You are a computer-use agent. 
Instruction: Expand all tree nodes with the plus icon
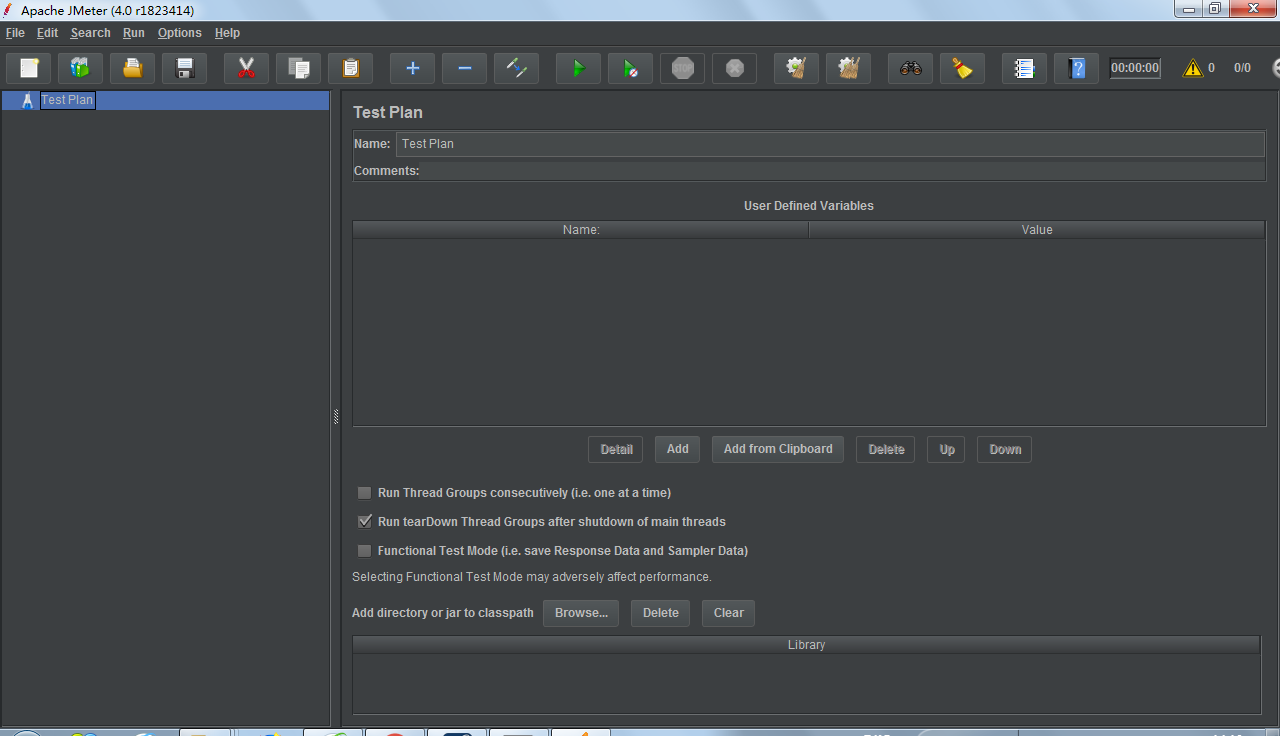point(412,68)
